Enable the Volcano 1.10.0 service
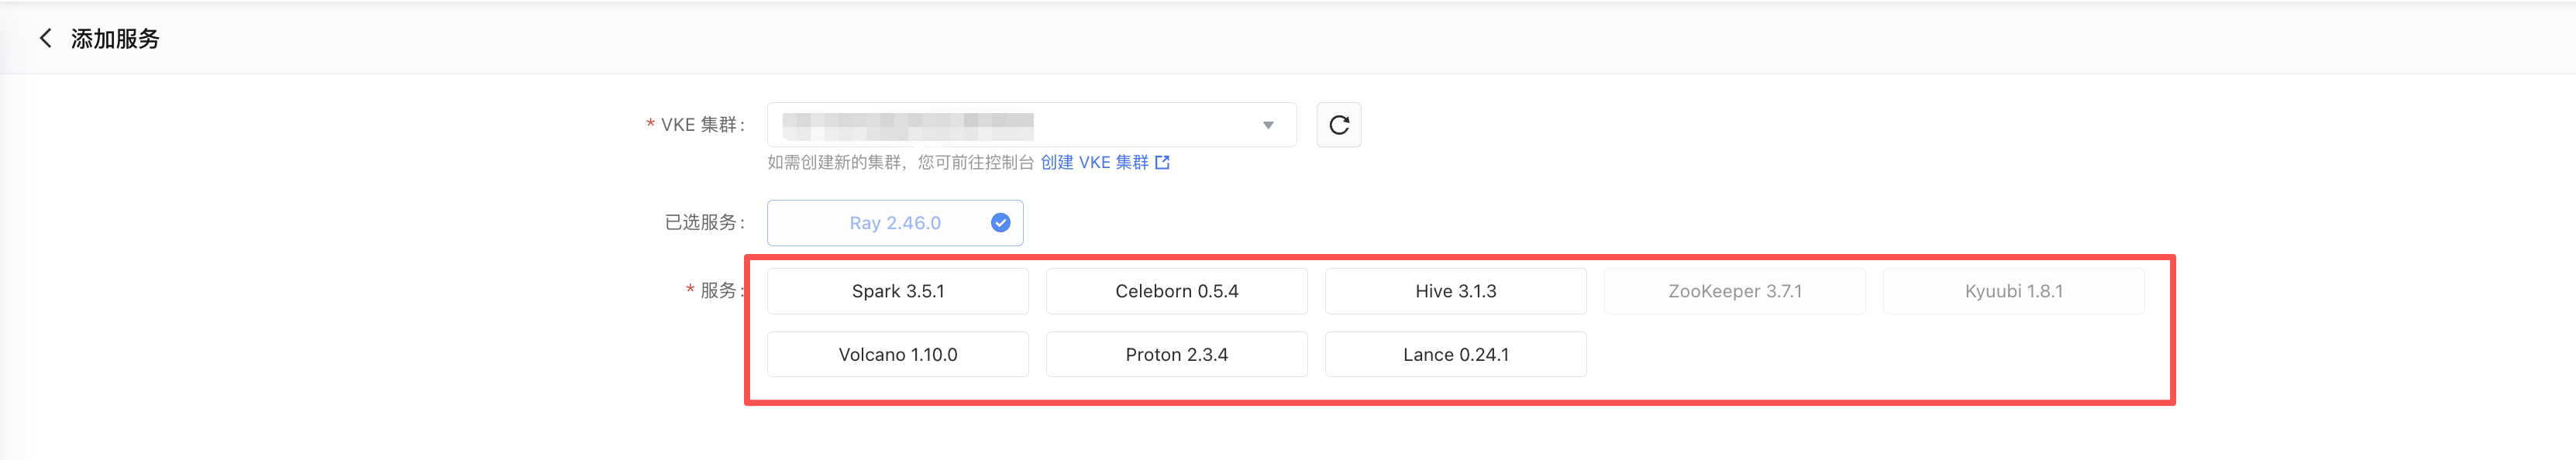Image resolution: width=2576 pixels, height=460 pixels. 897,355
